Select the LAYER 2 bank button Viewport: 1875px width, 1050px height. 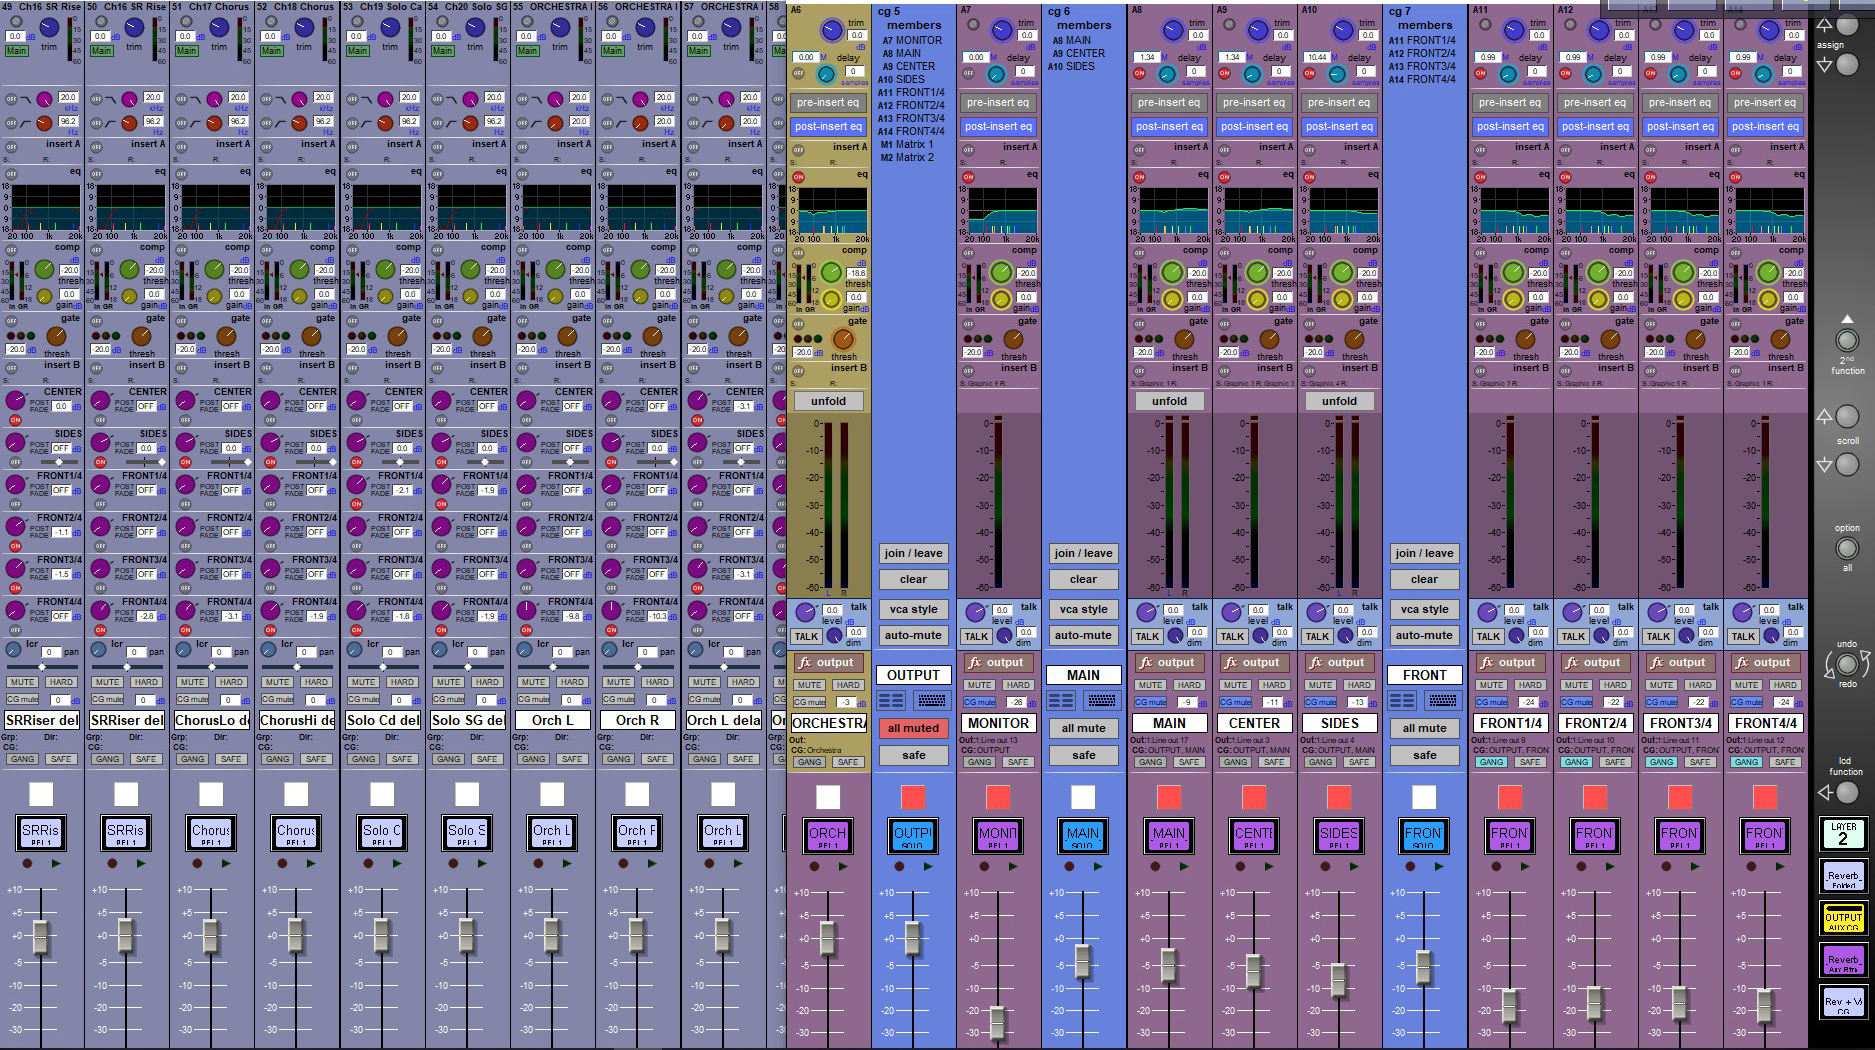1842,834
